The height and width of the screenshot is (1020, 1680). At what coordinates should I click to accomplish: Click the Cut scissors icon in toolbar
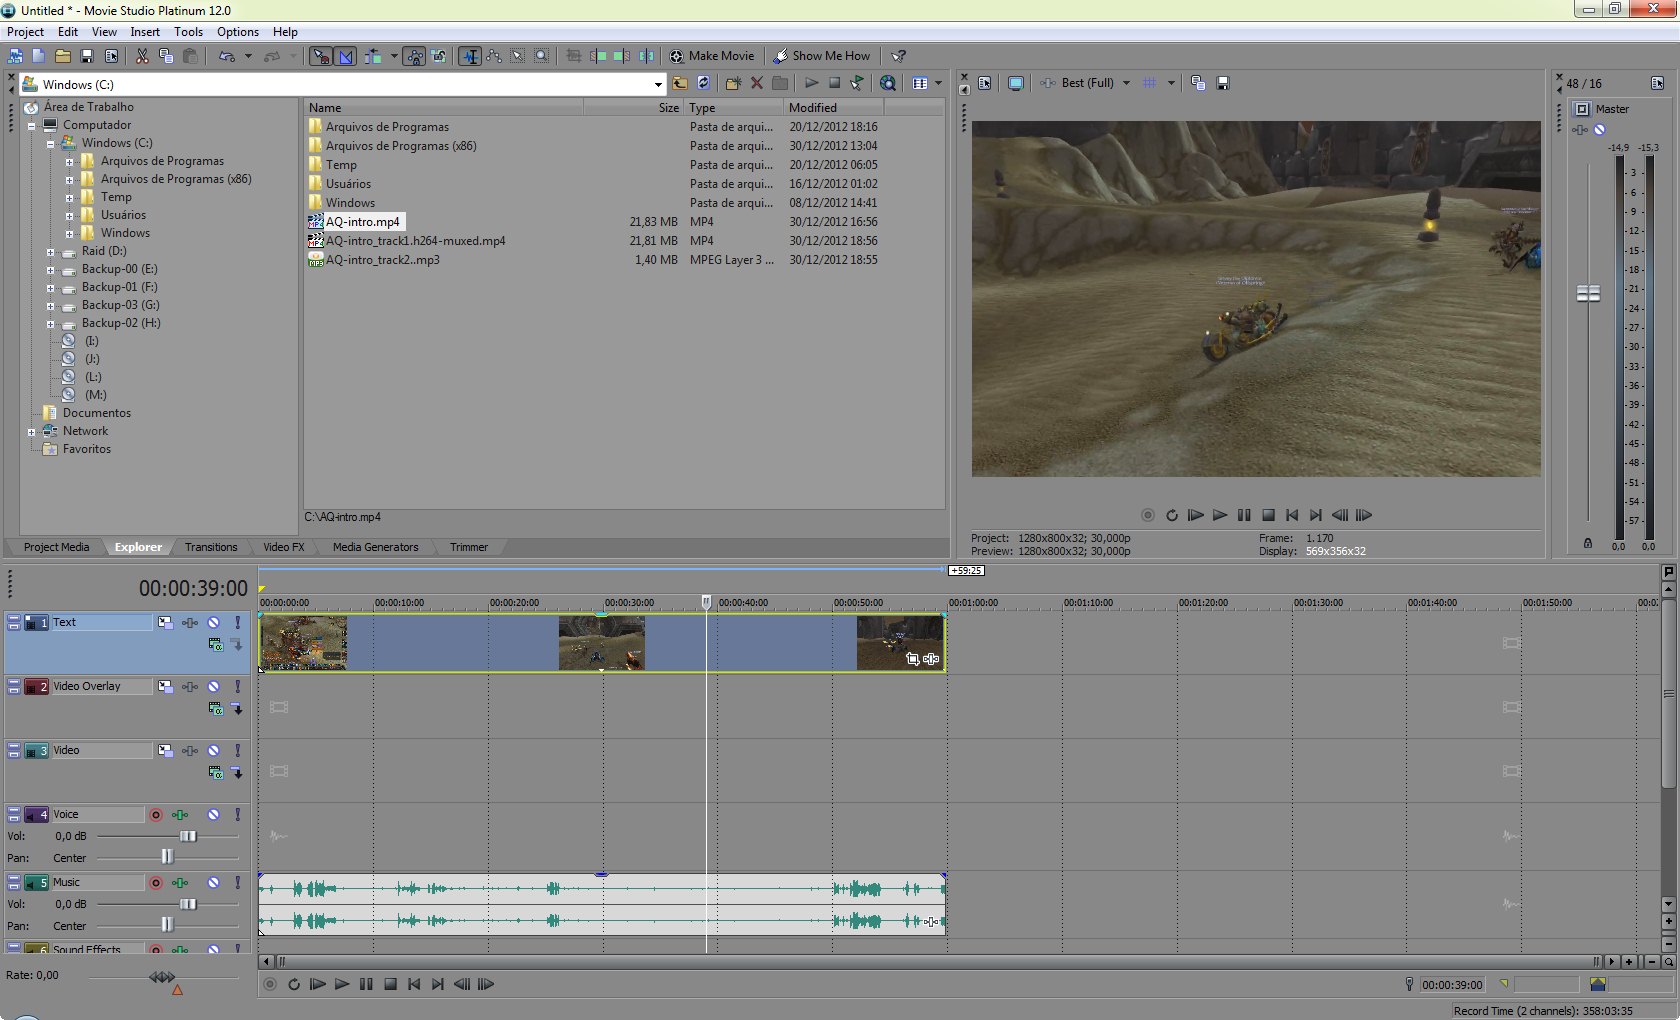142,56
